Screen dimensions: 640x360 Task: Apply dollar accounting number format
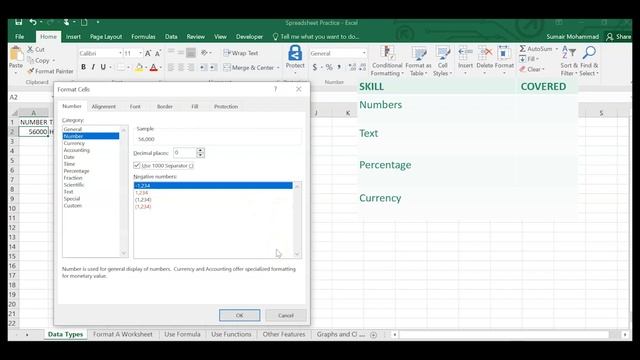[x=314, y=67]
